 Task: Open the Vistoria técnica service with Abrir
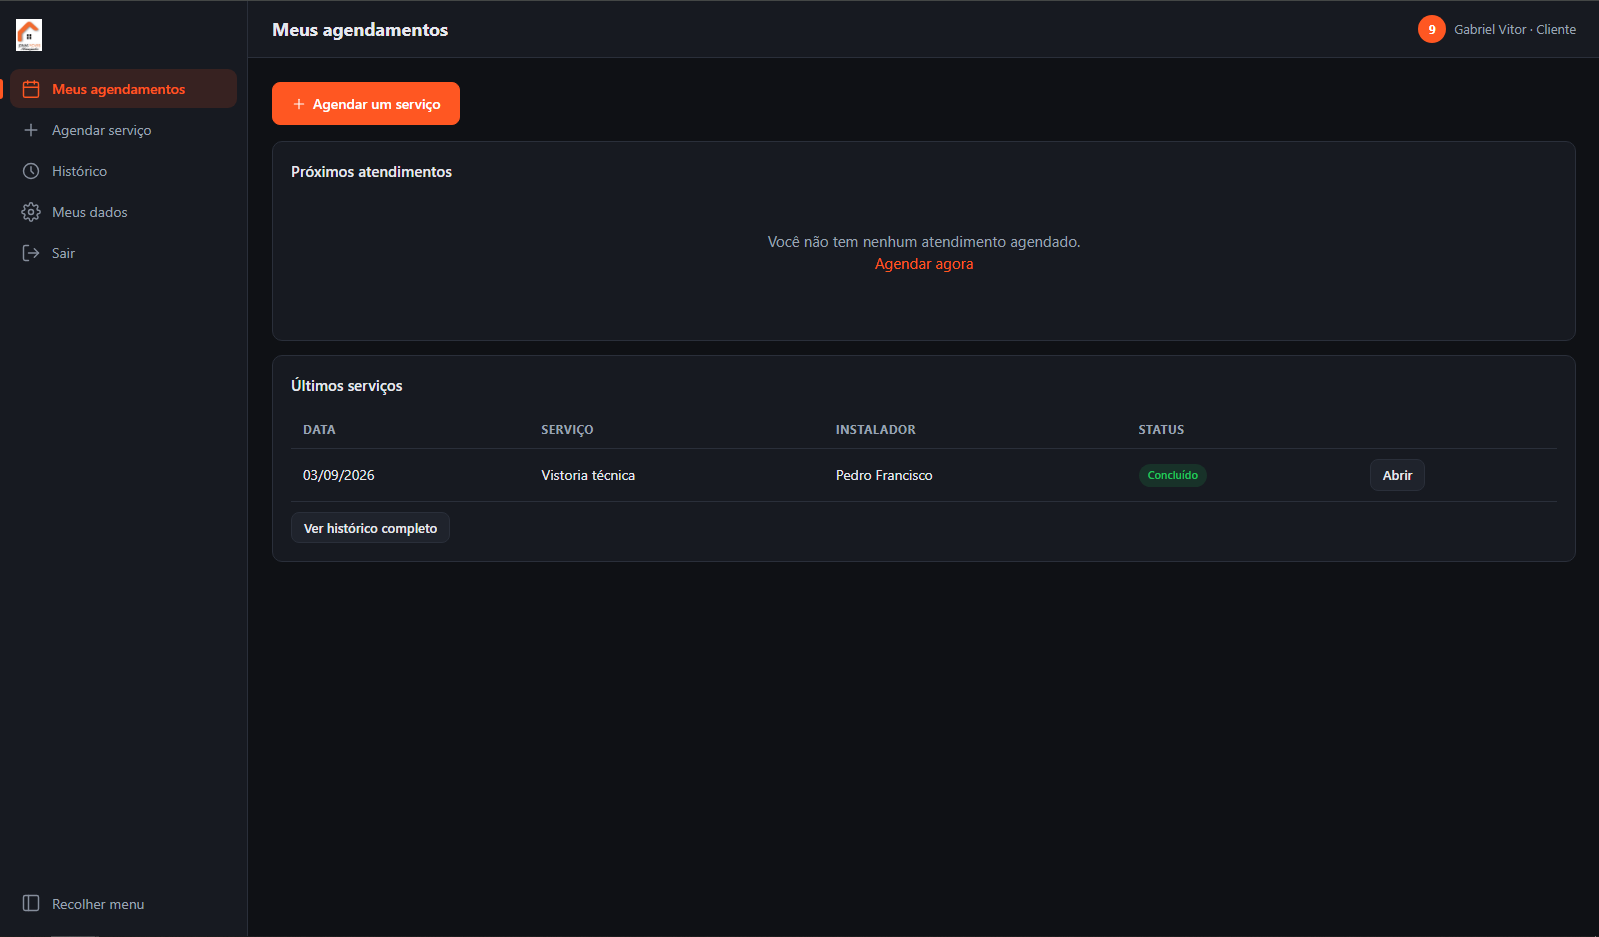pyautogui.click(x=1397, y=475)
